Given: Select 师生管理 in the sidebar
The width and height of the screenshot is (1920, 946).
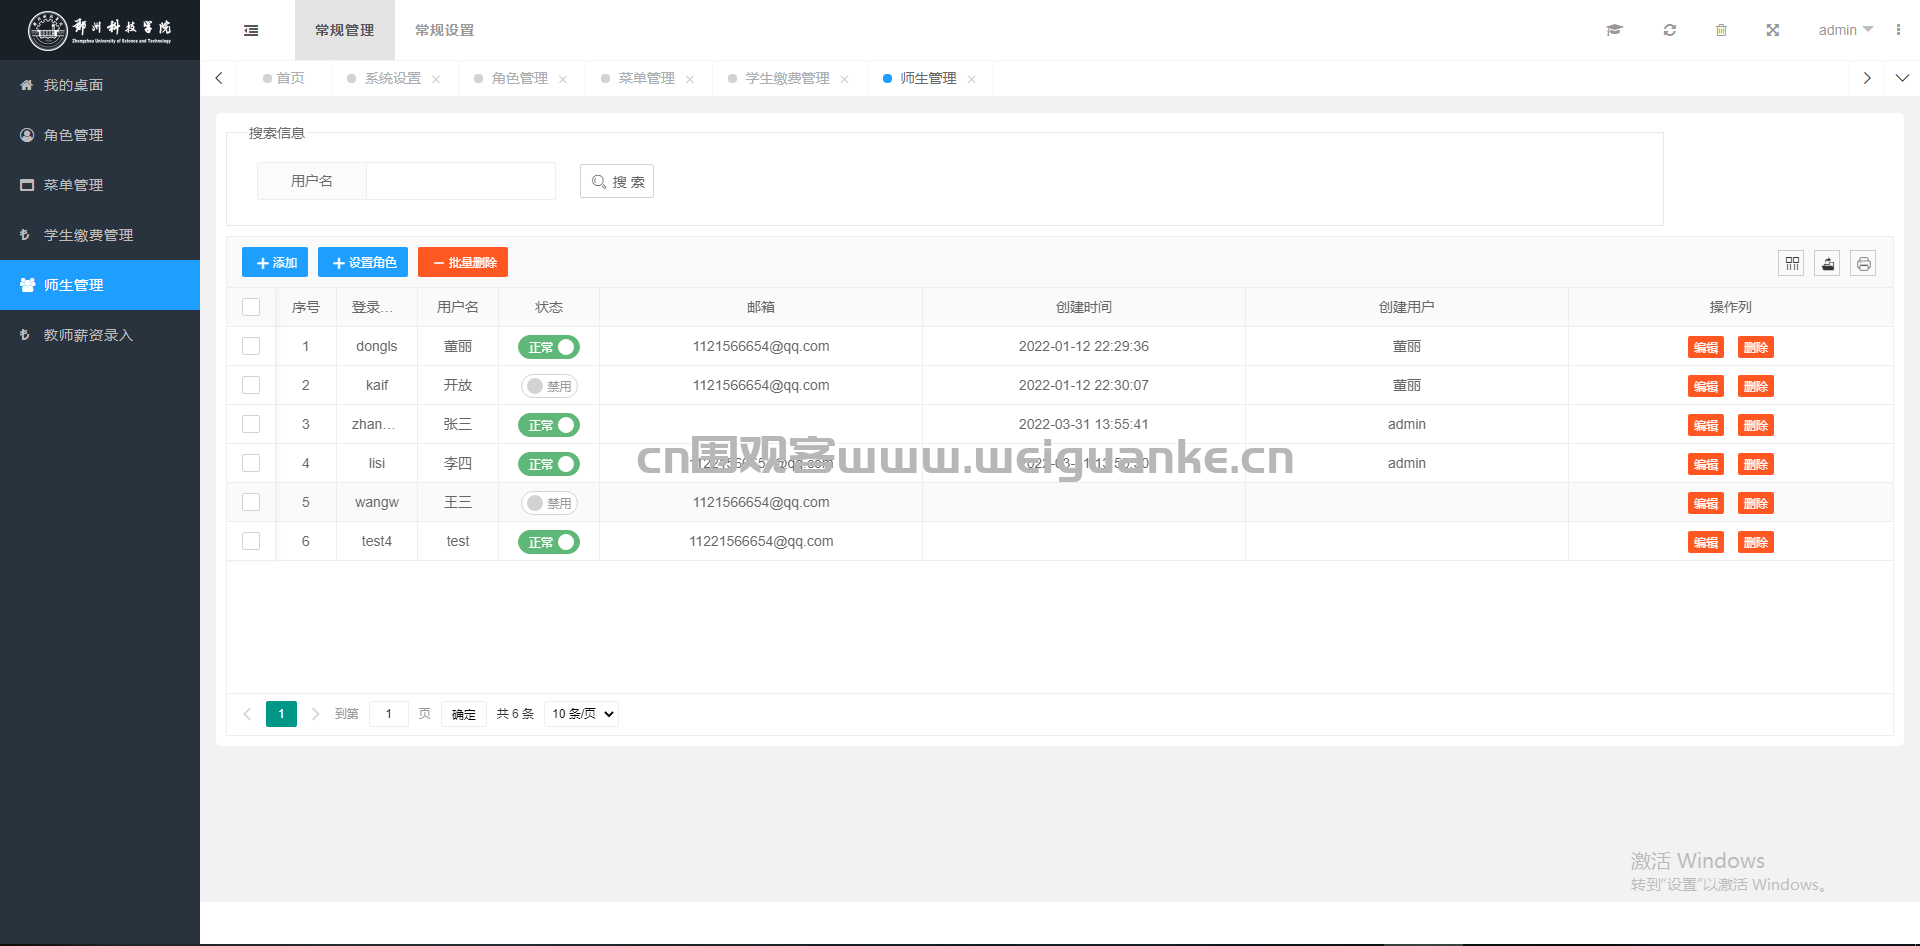Looking at the screenshot, I should coord(100,285).
